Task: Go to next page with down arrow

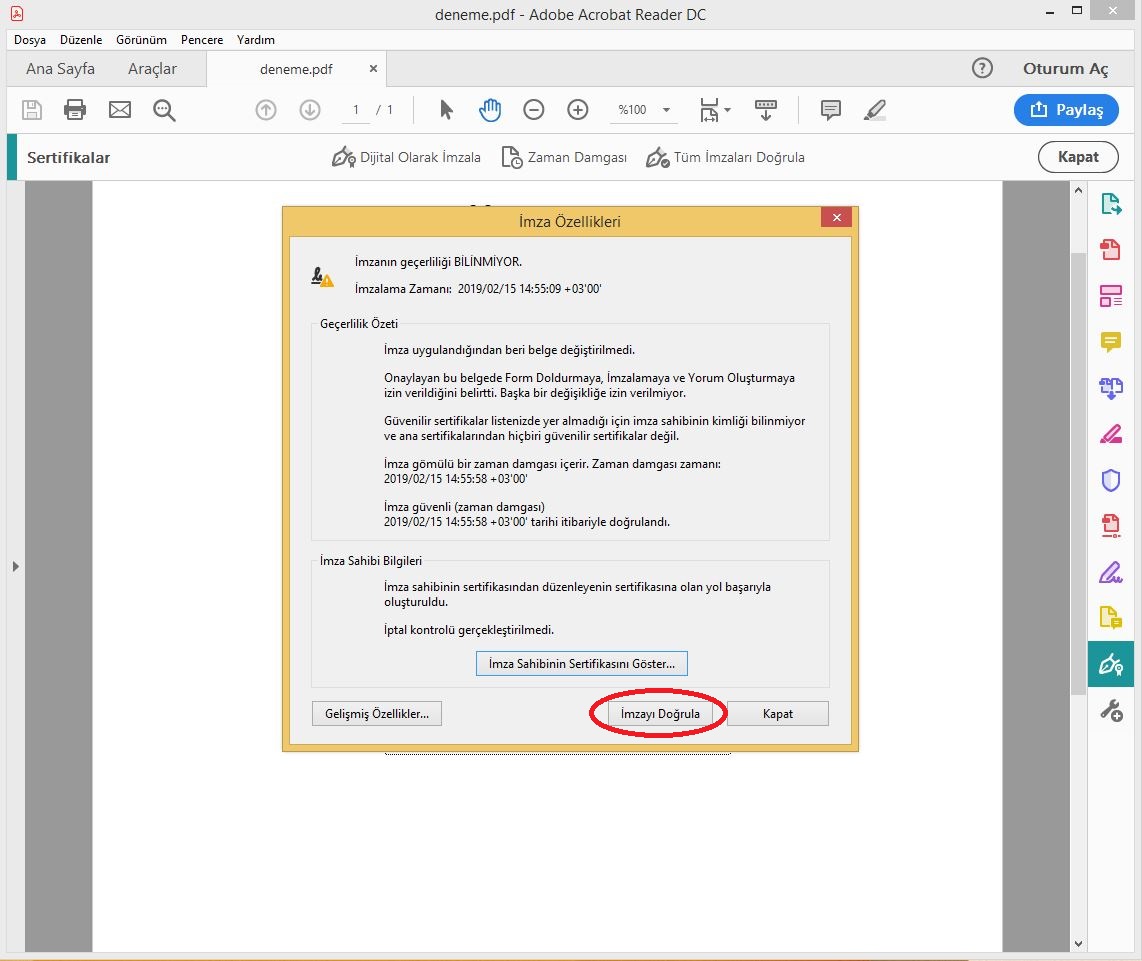Action: click(310, 110)
